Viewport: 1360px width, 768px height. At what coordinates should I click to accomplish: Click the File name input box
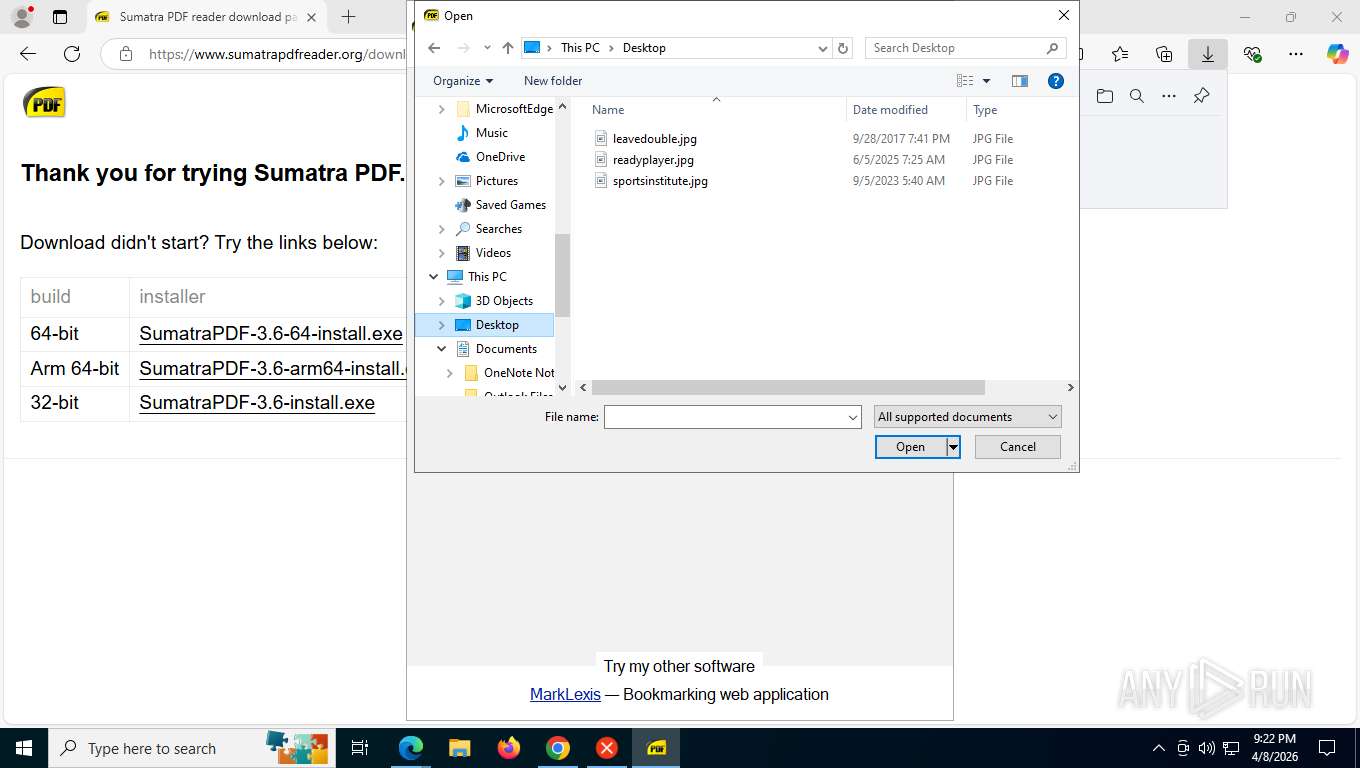(725, 417)
